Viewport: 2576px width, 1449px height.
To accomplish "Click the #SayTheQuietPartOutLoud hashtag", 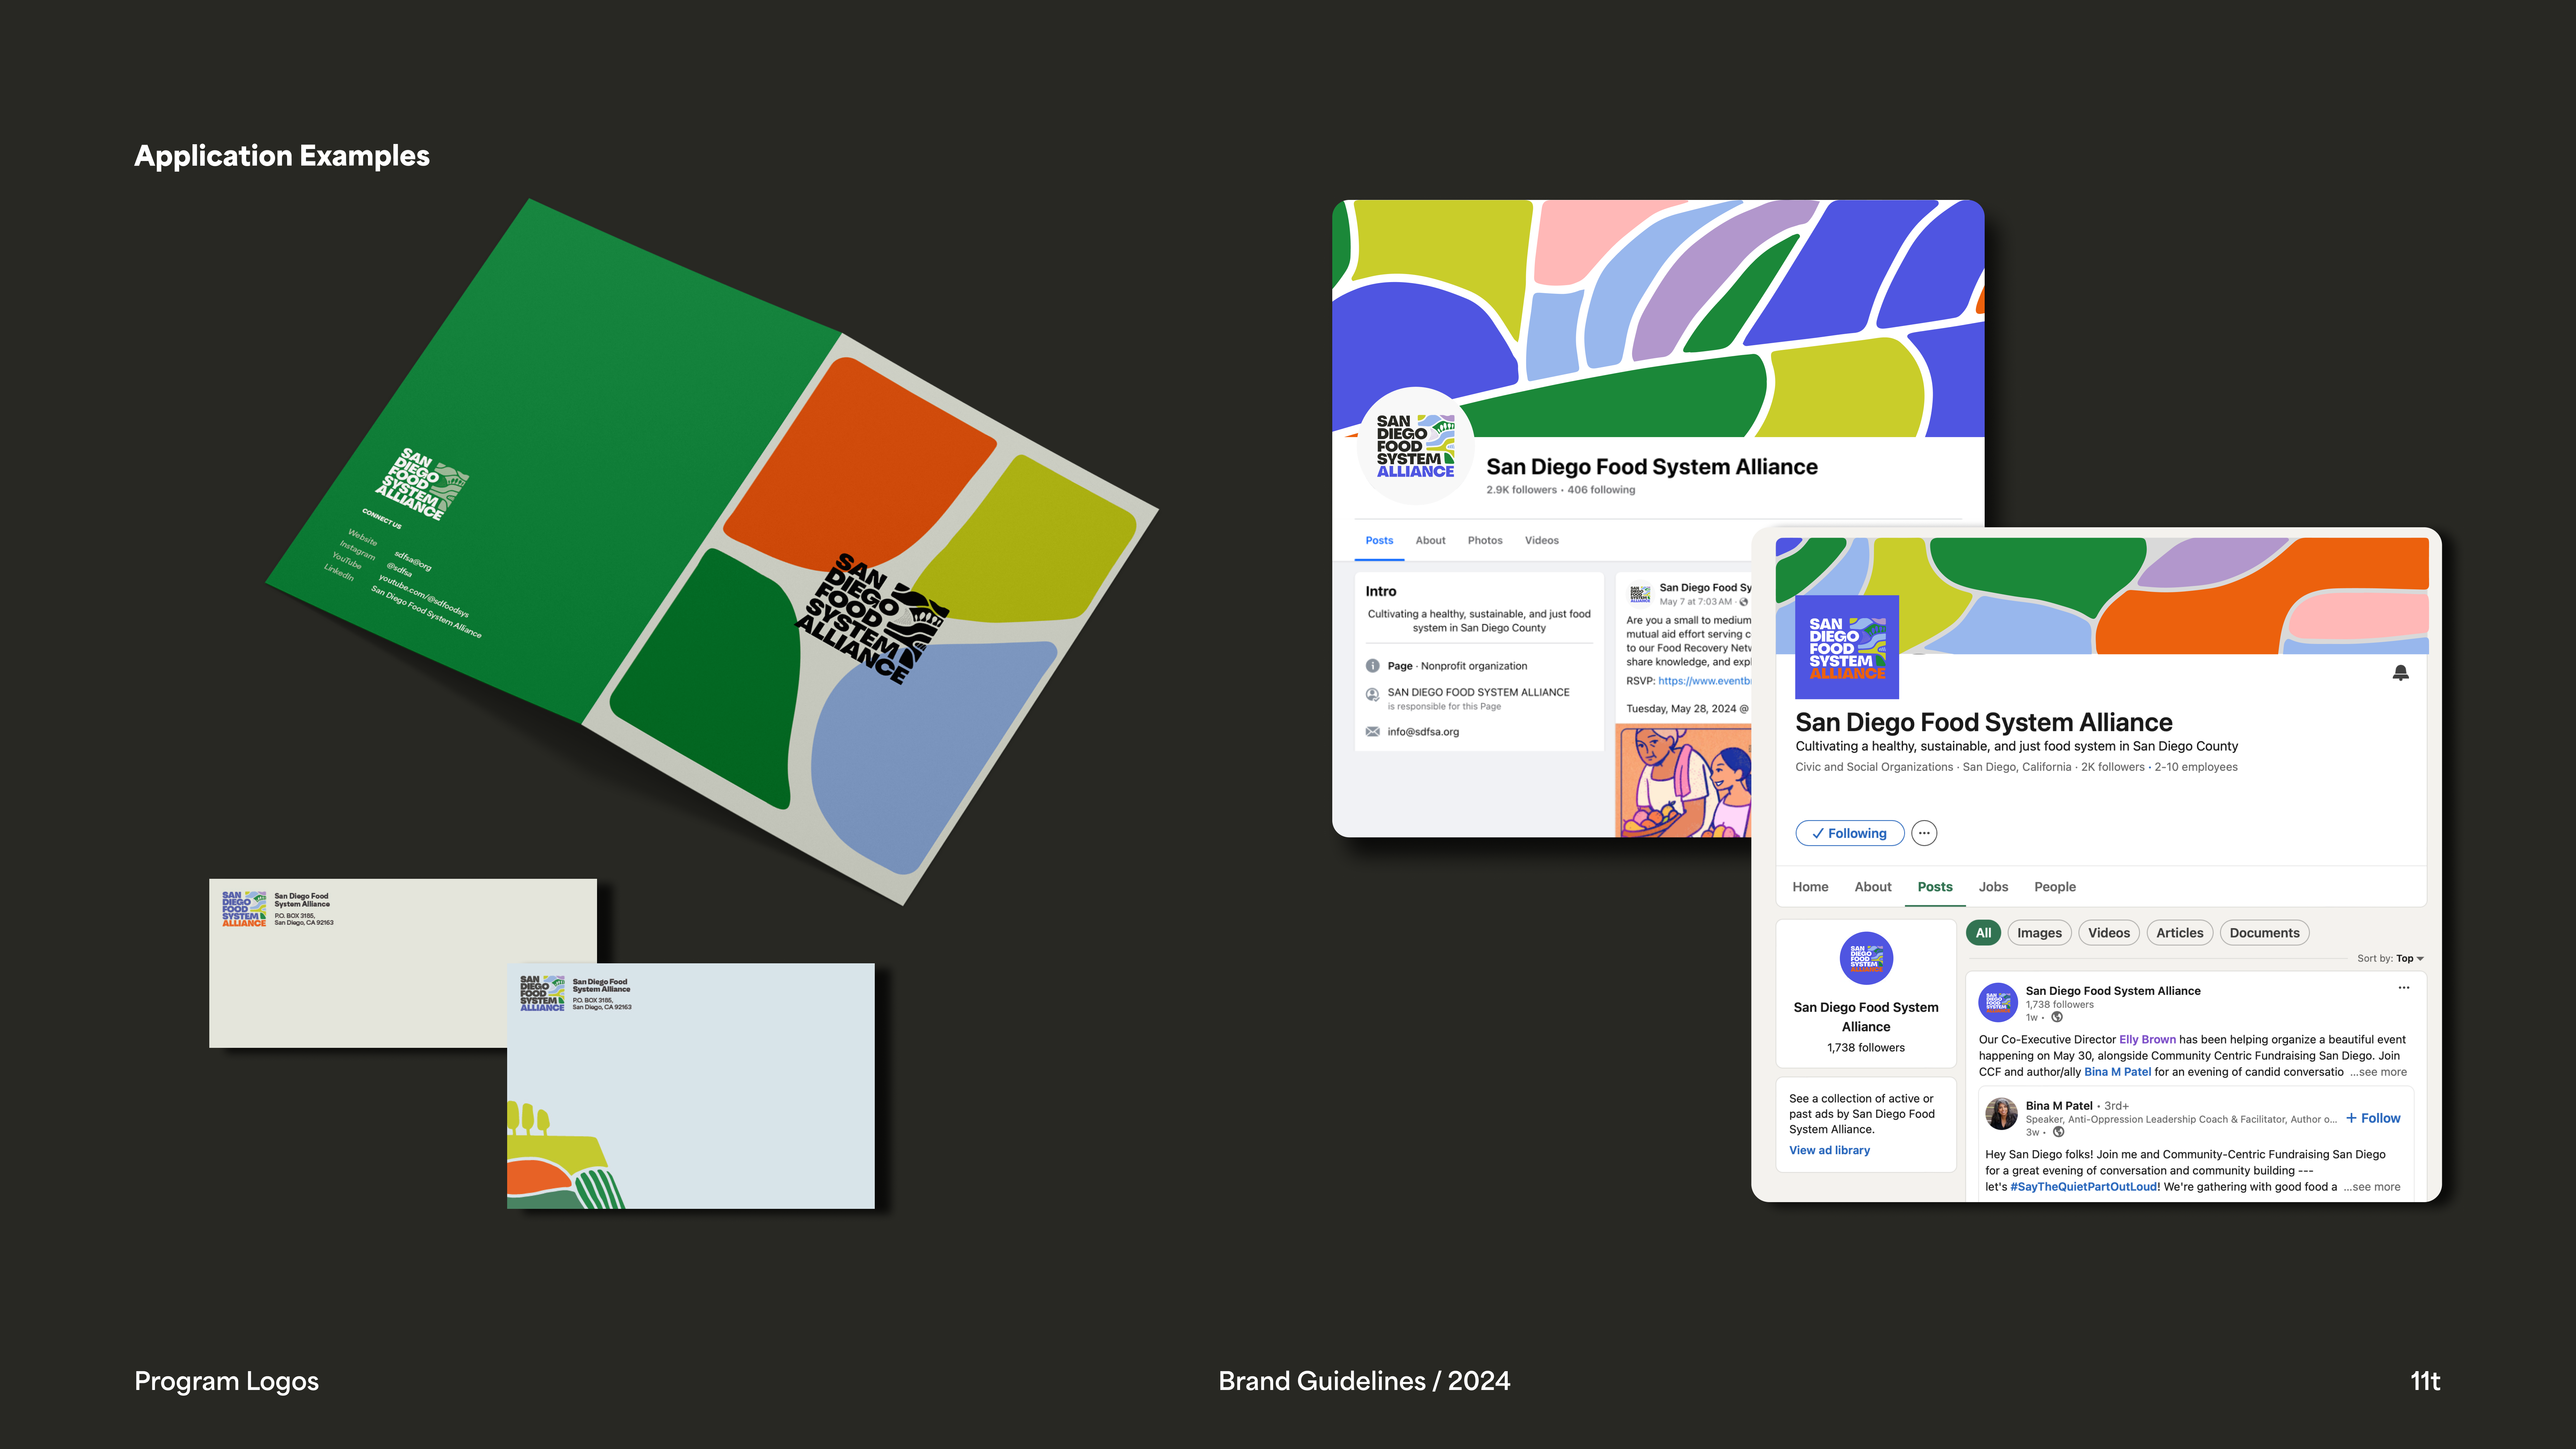I will point(2084,1187).
